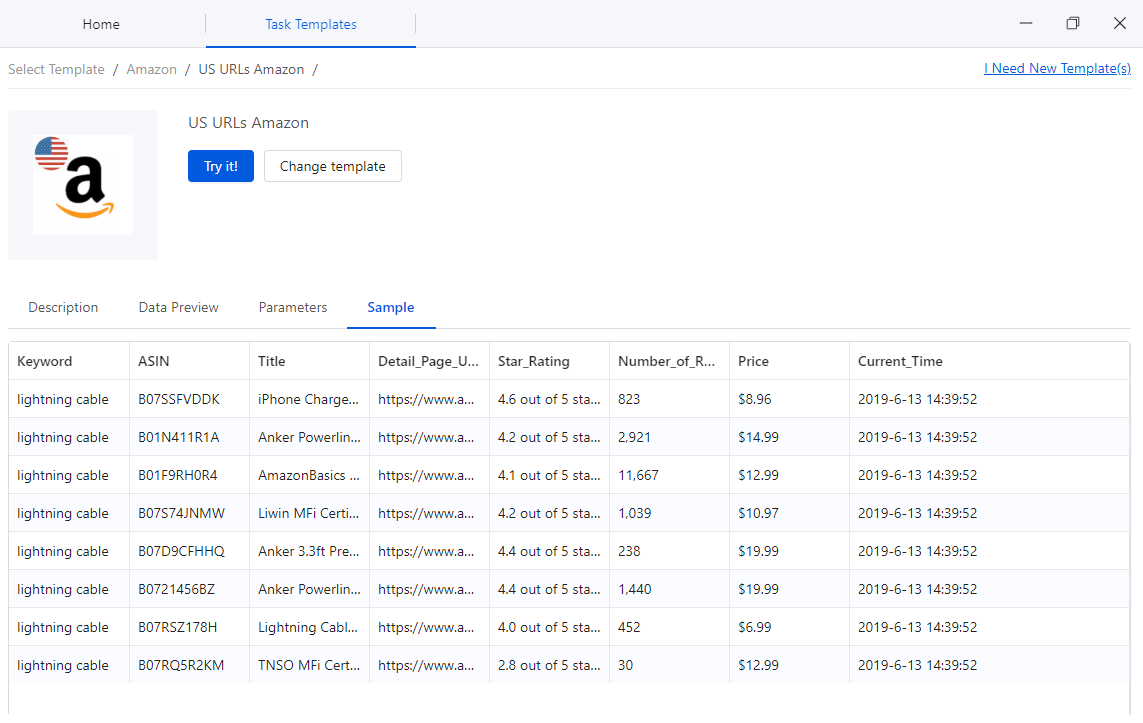Close the application window

(1119, 23)
